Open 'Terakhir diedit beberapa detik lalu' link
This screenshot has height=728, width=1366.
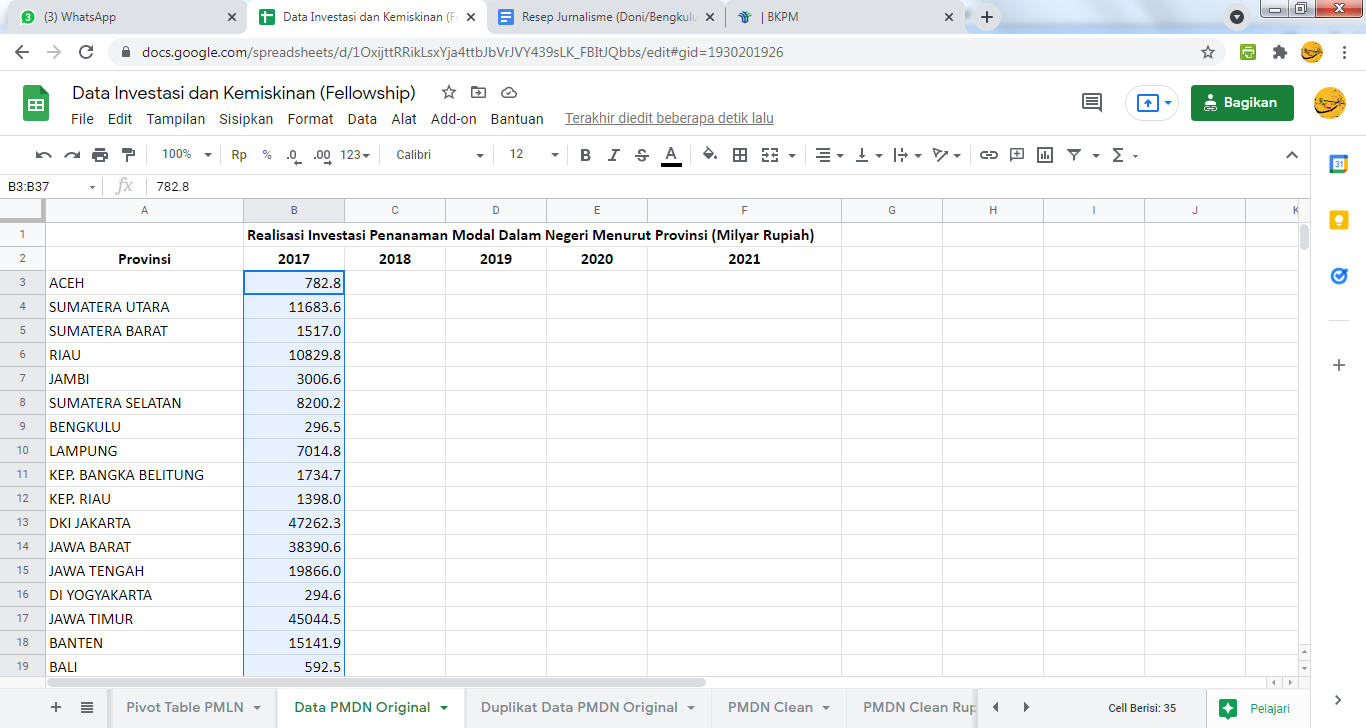[669, 119]
